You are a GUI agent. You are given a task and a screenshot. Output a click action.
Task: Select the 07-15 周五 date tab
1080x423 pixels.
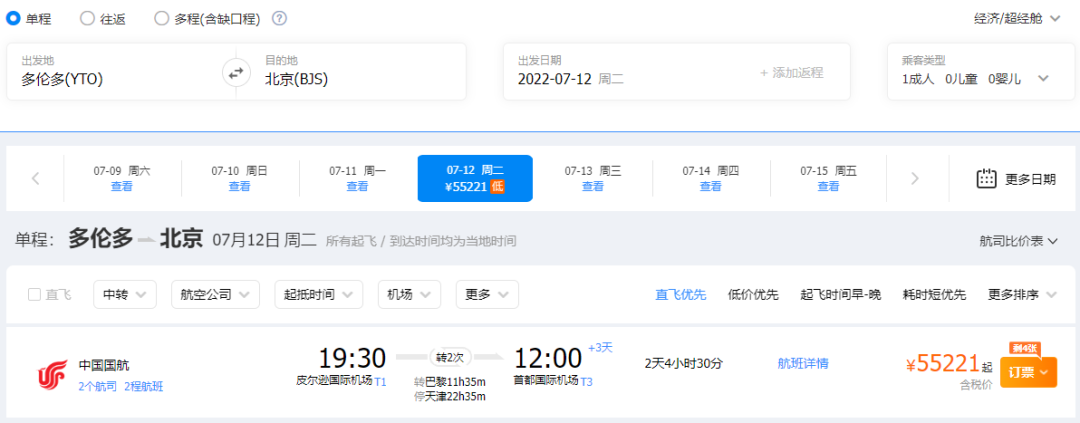point(829,178)
